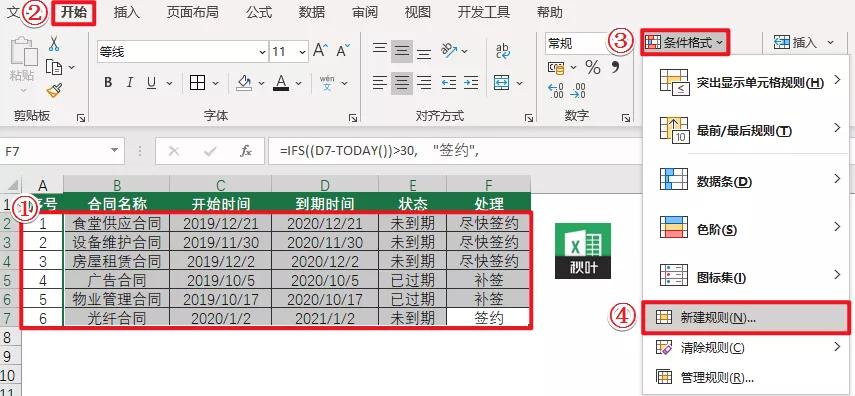Toggle bold formatting
Viewport: 855px width, 396px height.
[108, 83]
